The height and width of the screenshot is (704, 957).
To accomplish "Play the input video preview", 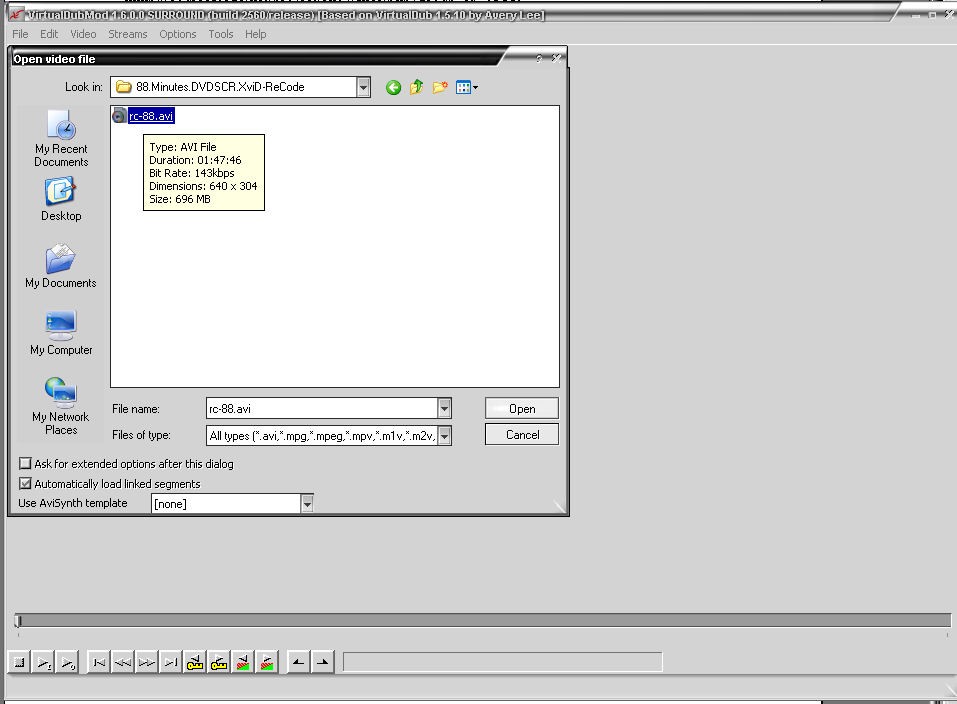I will pyautogui.click(x=43, y=662).
